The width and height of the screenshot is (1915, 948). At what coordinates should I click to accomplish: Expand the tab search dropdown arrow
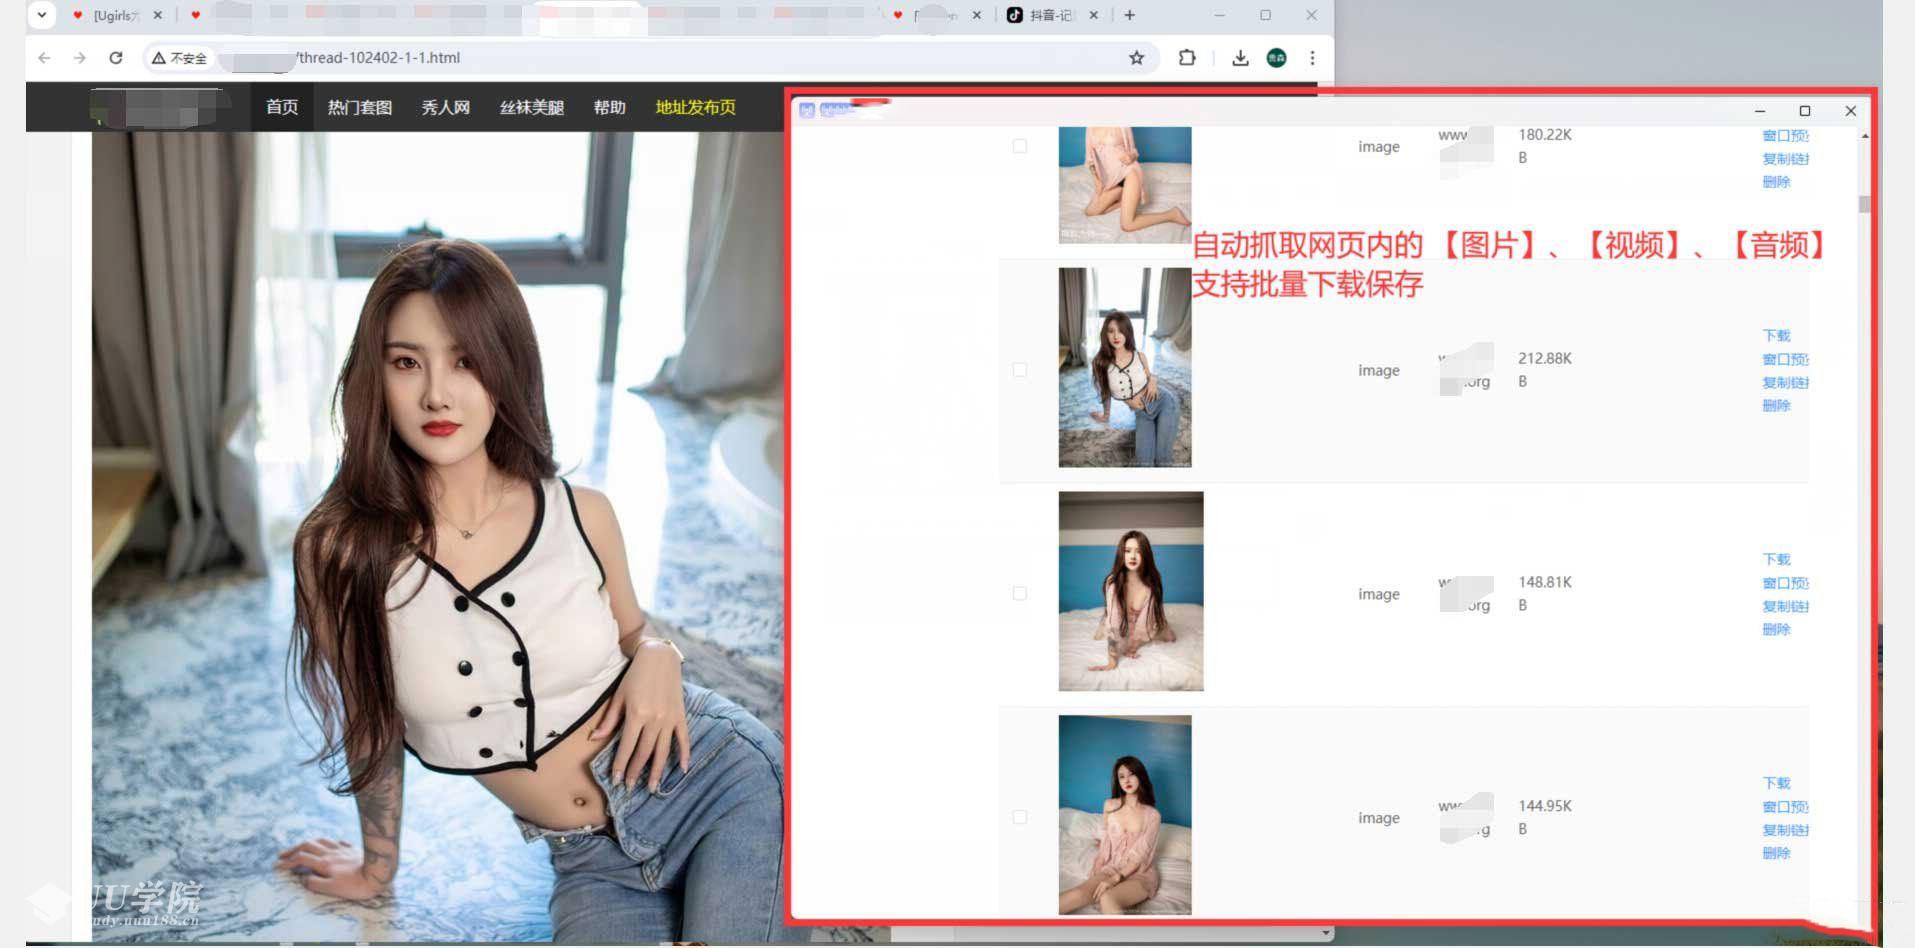pos(42,15)
